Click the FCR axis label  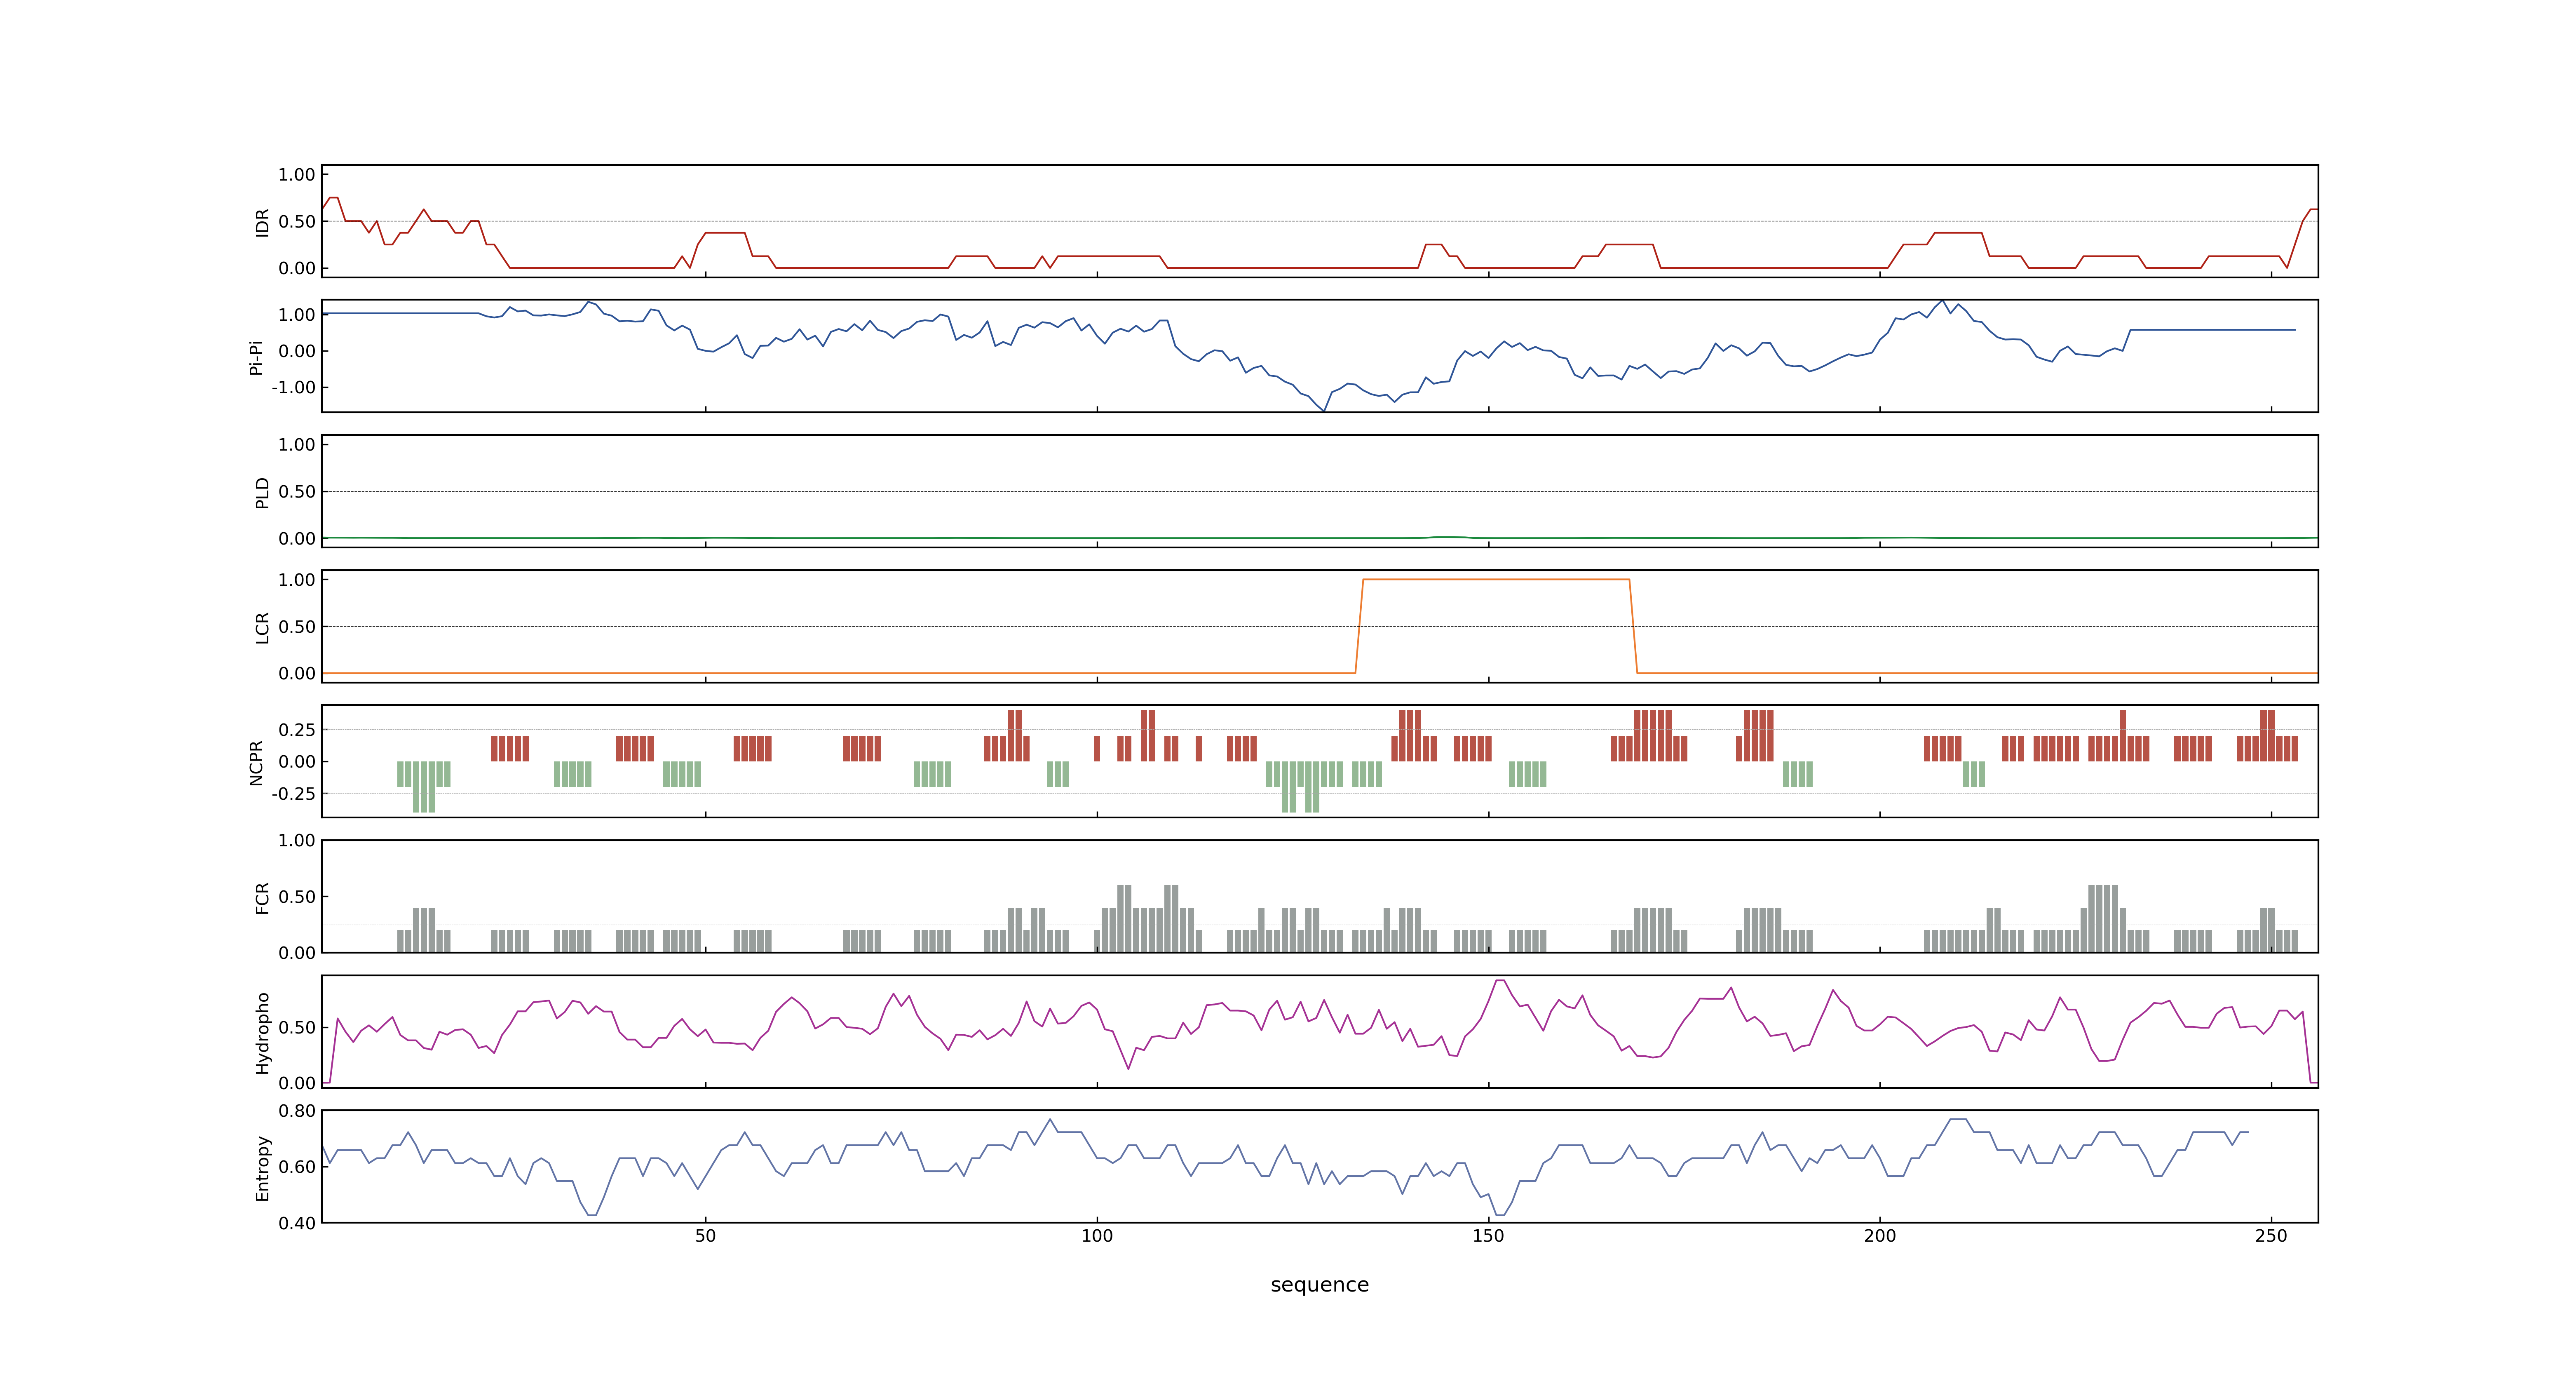pyautogui.click(x=262, y=897)
